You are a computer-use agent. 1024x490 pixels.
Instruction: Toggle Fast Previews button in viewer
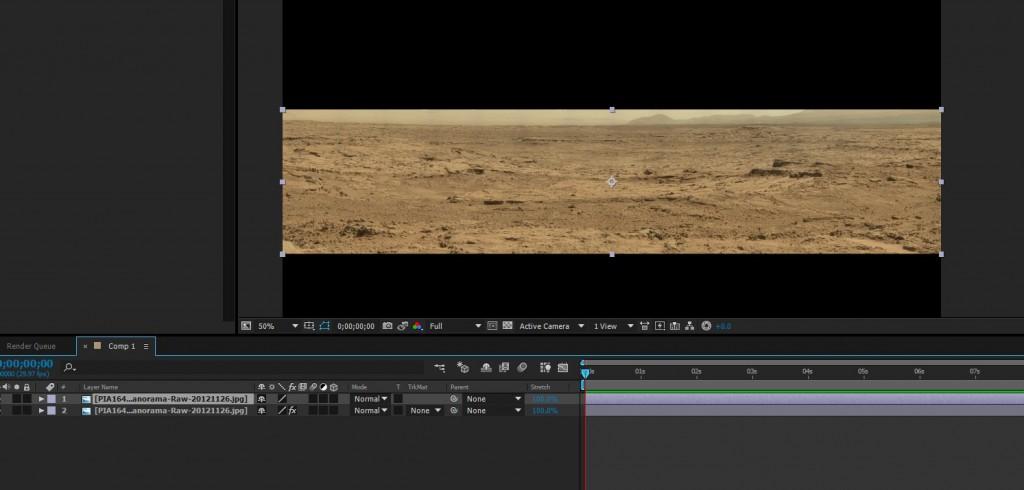click(661, 326)
